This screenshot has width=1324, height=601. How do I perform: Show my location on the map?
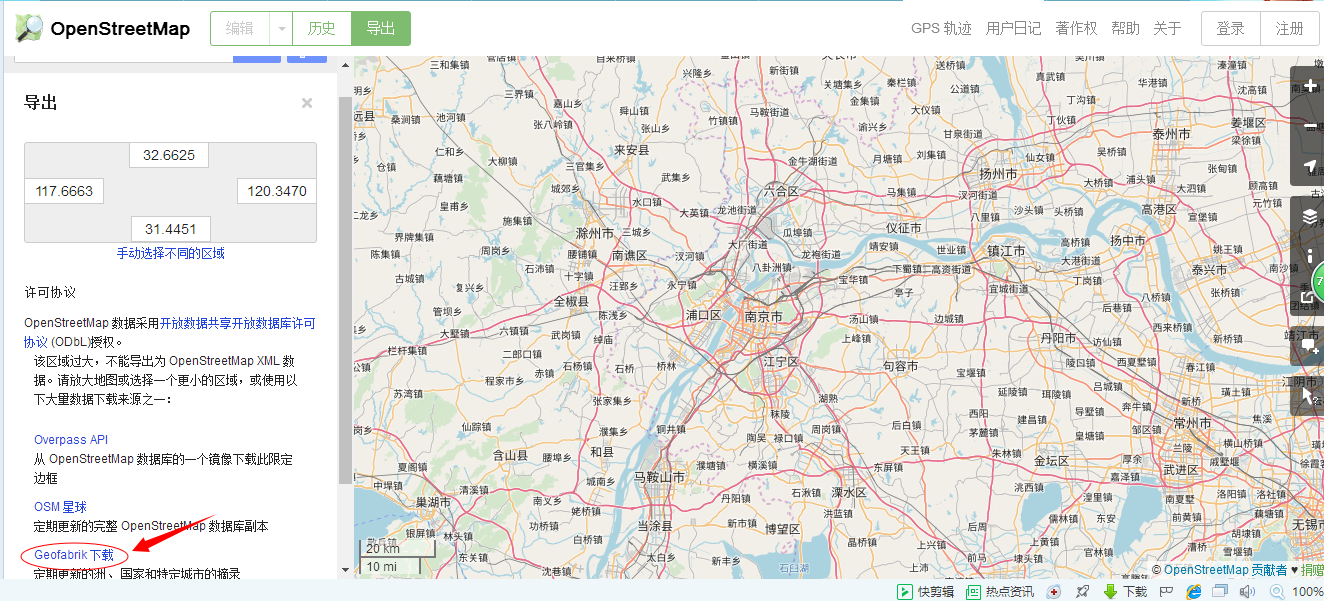1310,166
